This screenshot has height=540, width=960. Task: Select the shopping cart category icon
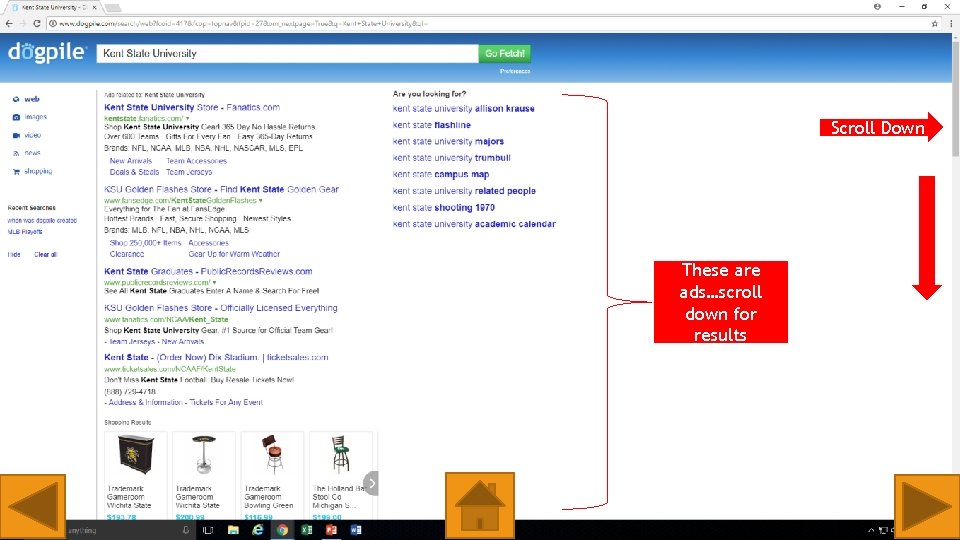[x=16, y=171]
